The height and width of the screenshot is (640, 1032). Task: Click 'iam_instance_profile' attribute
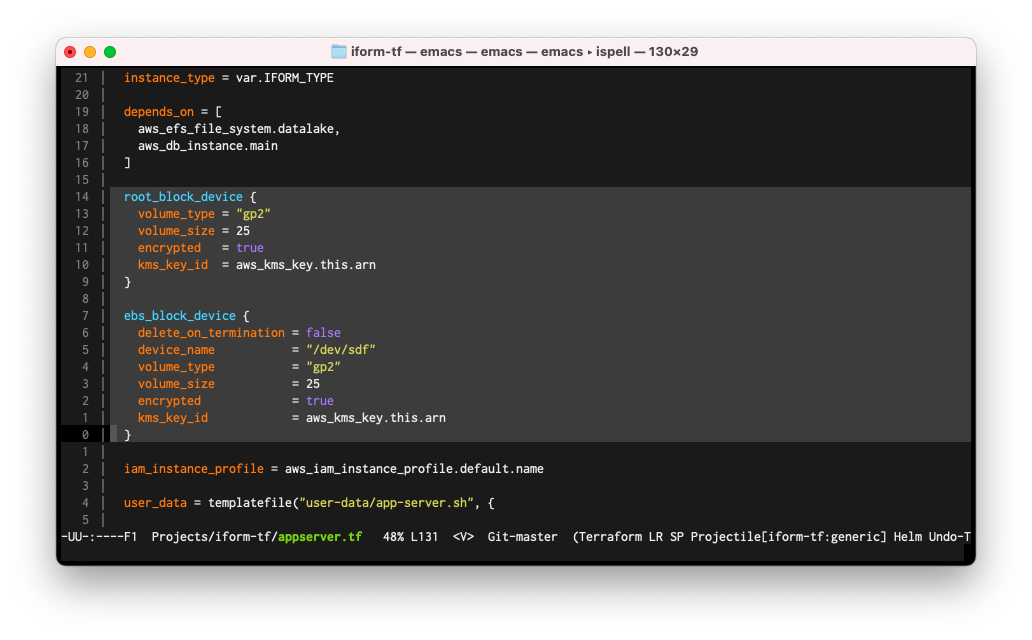(194, 469)
